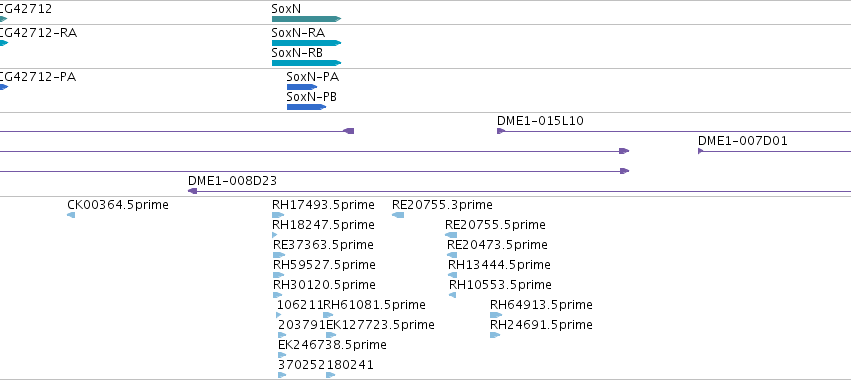Open the RH13444.5prime EST label
The image size is (851, 380).
pos(499,265)
